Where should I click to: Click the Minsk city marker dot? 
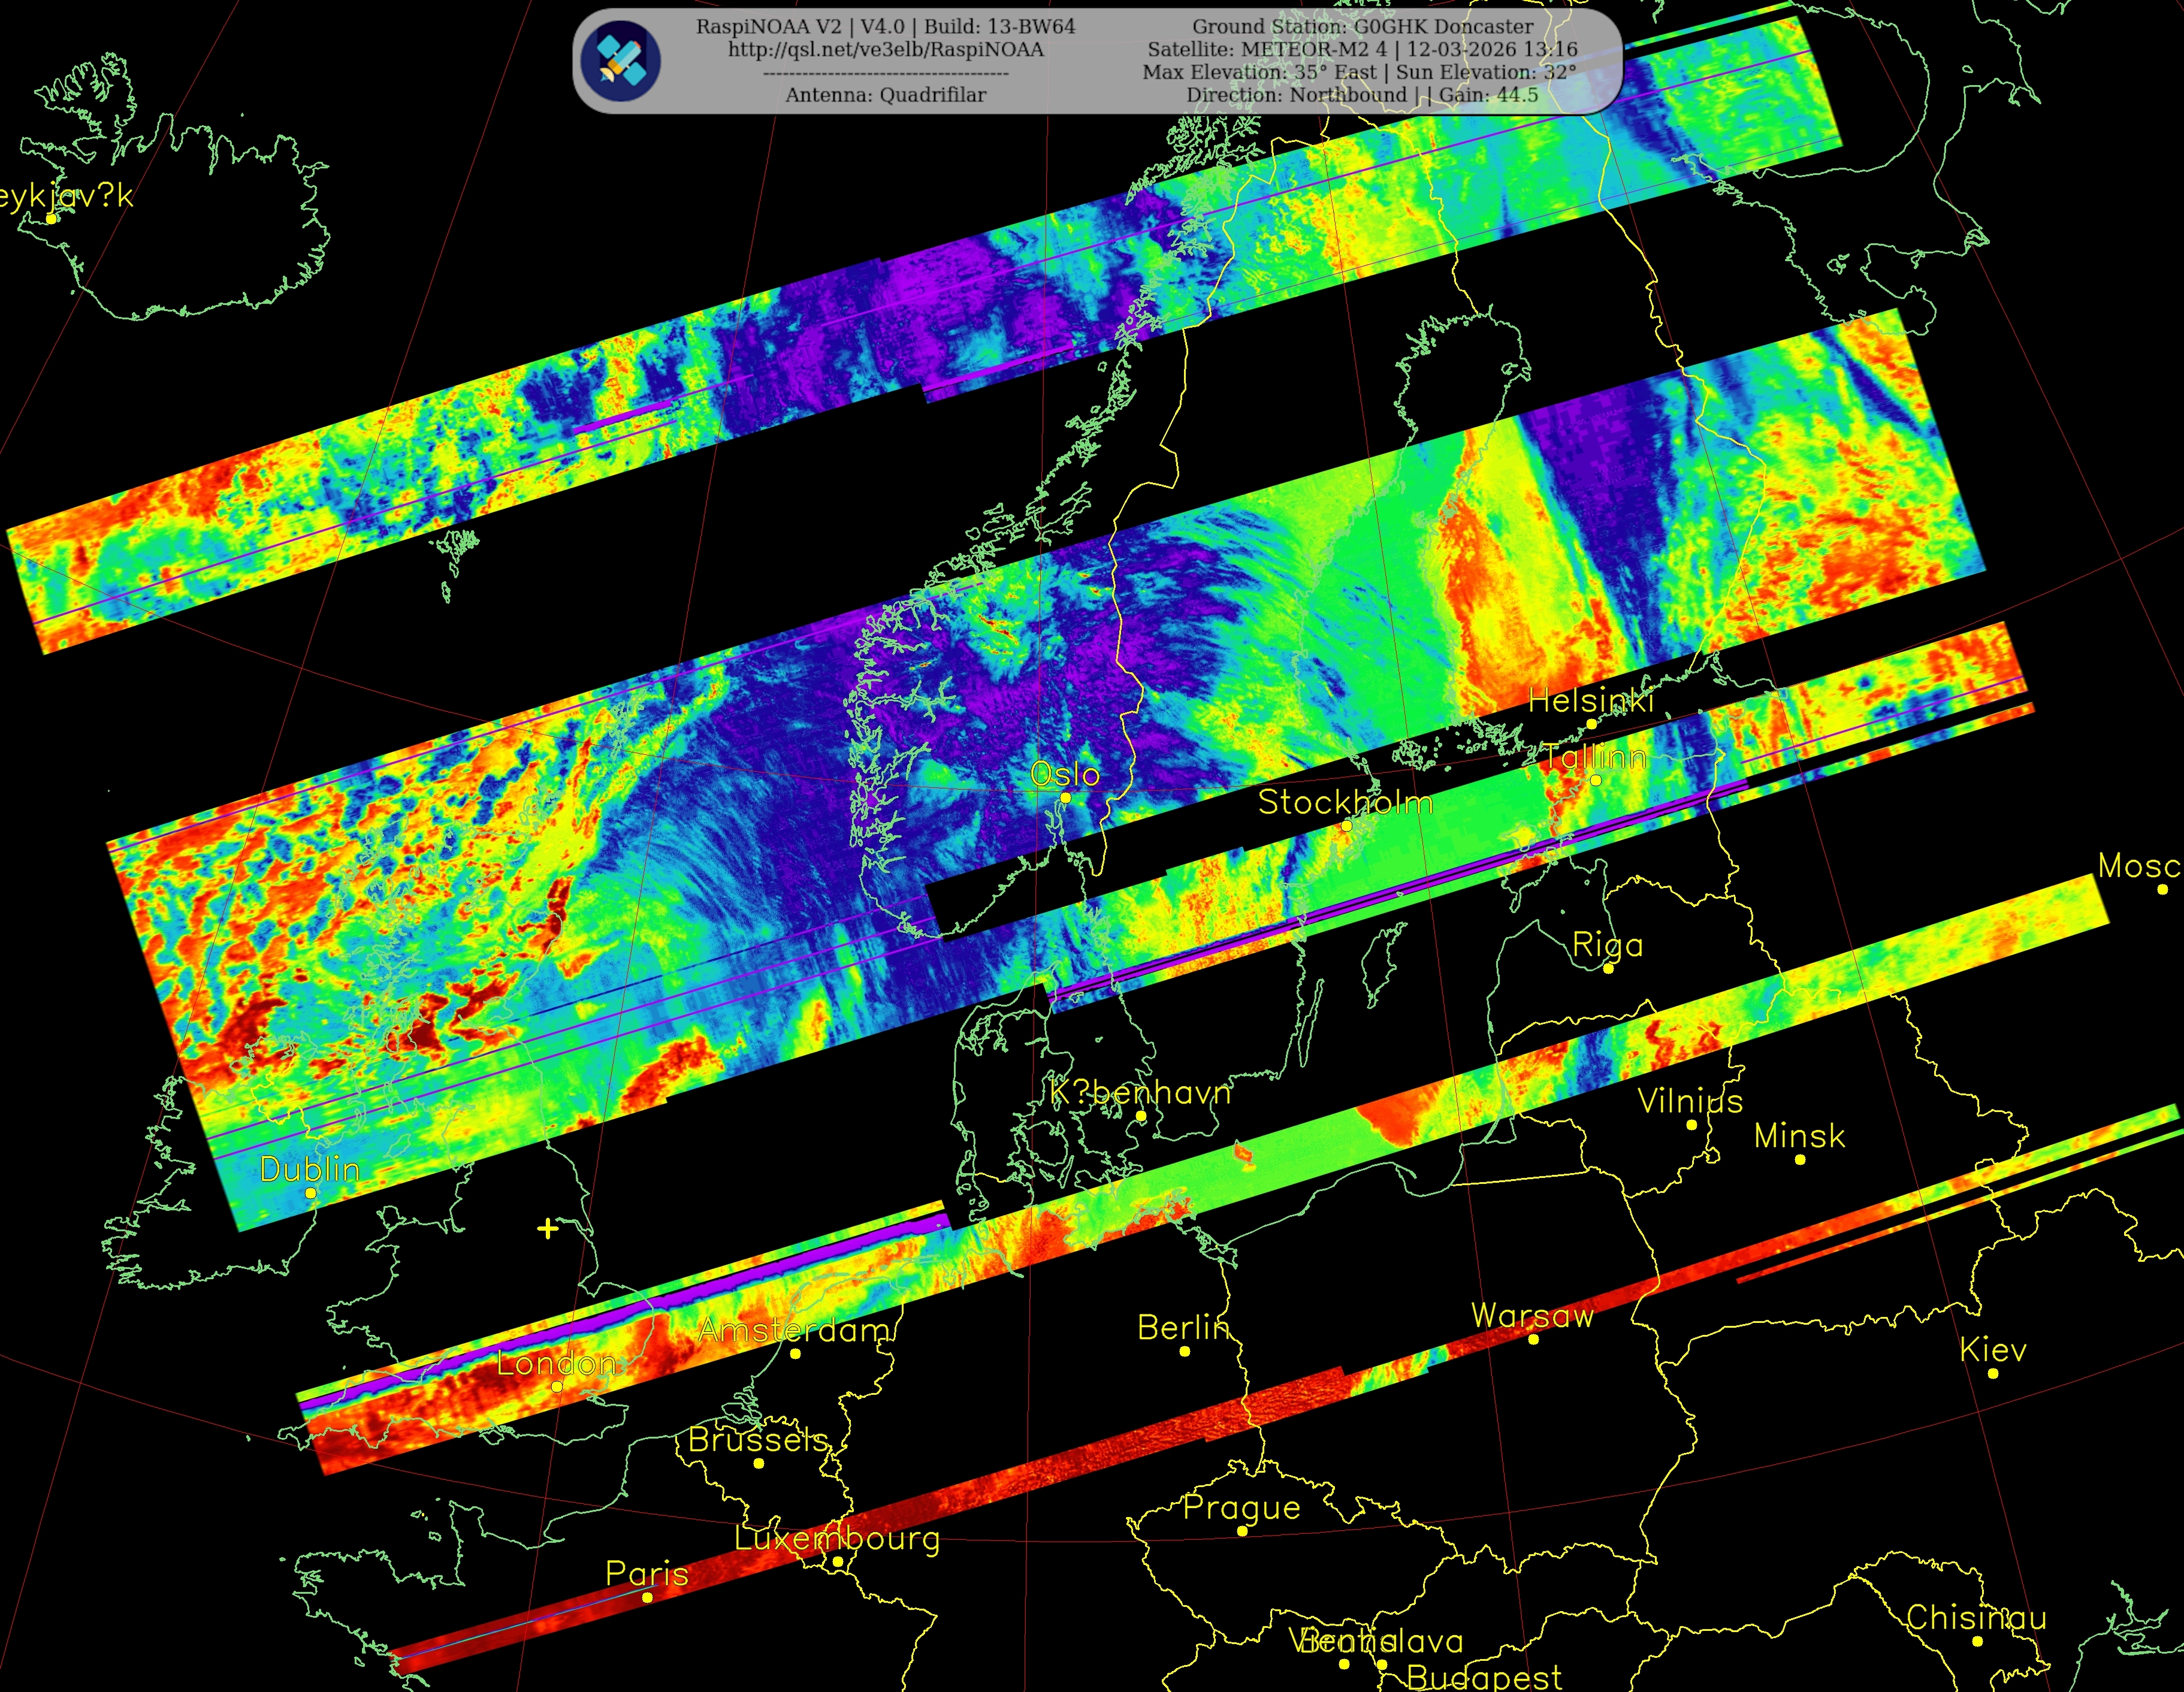1800,1160
